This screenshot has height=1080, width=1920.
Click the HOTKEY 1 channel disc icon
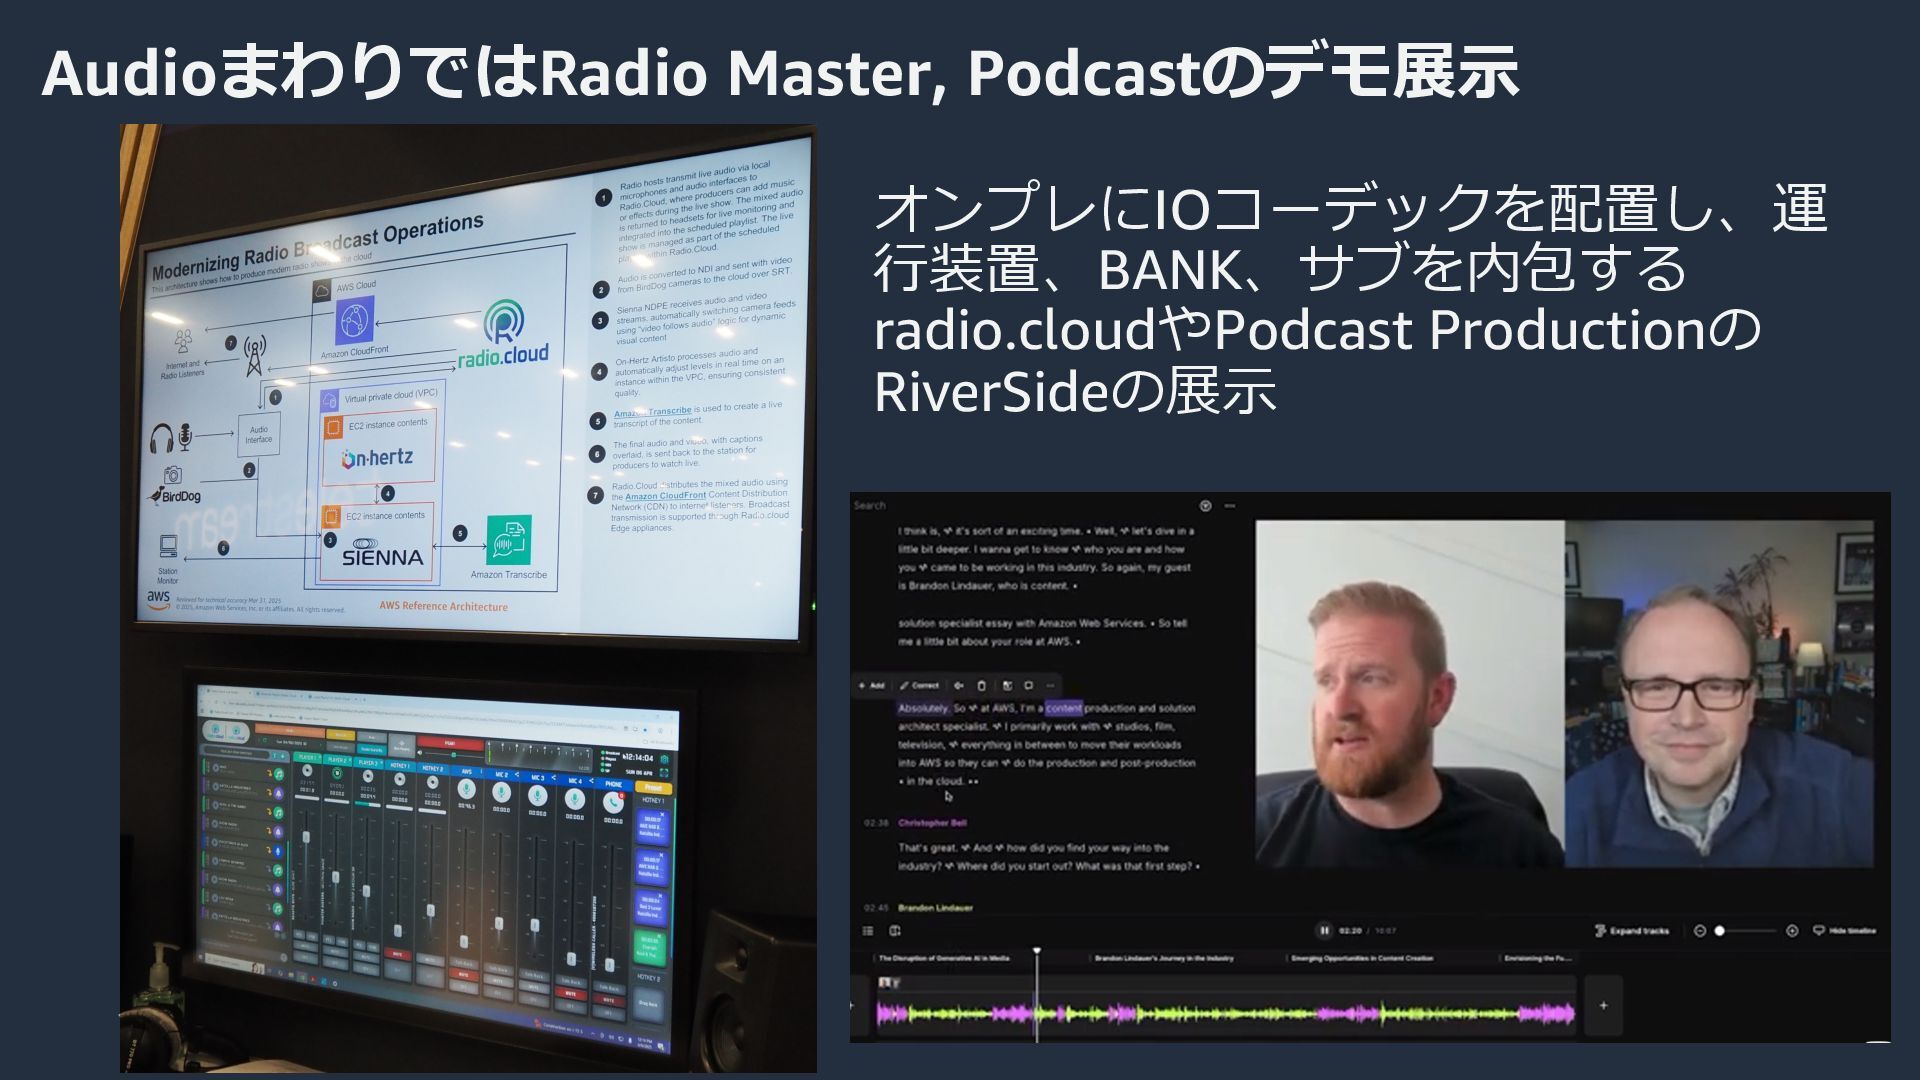point(400,780)
